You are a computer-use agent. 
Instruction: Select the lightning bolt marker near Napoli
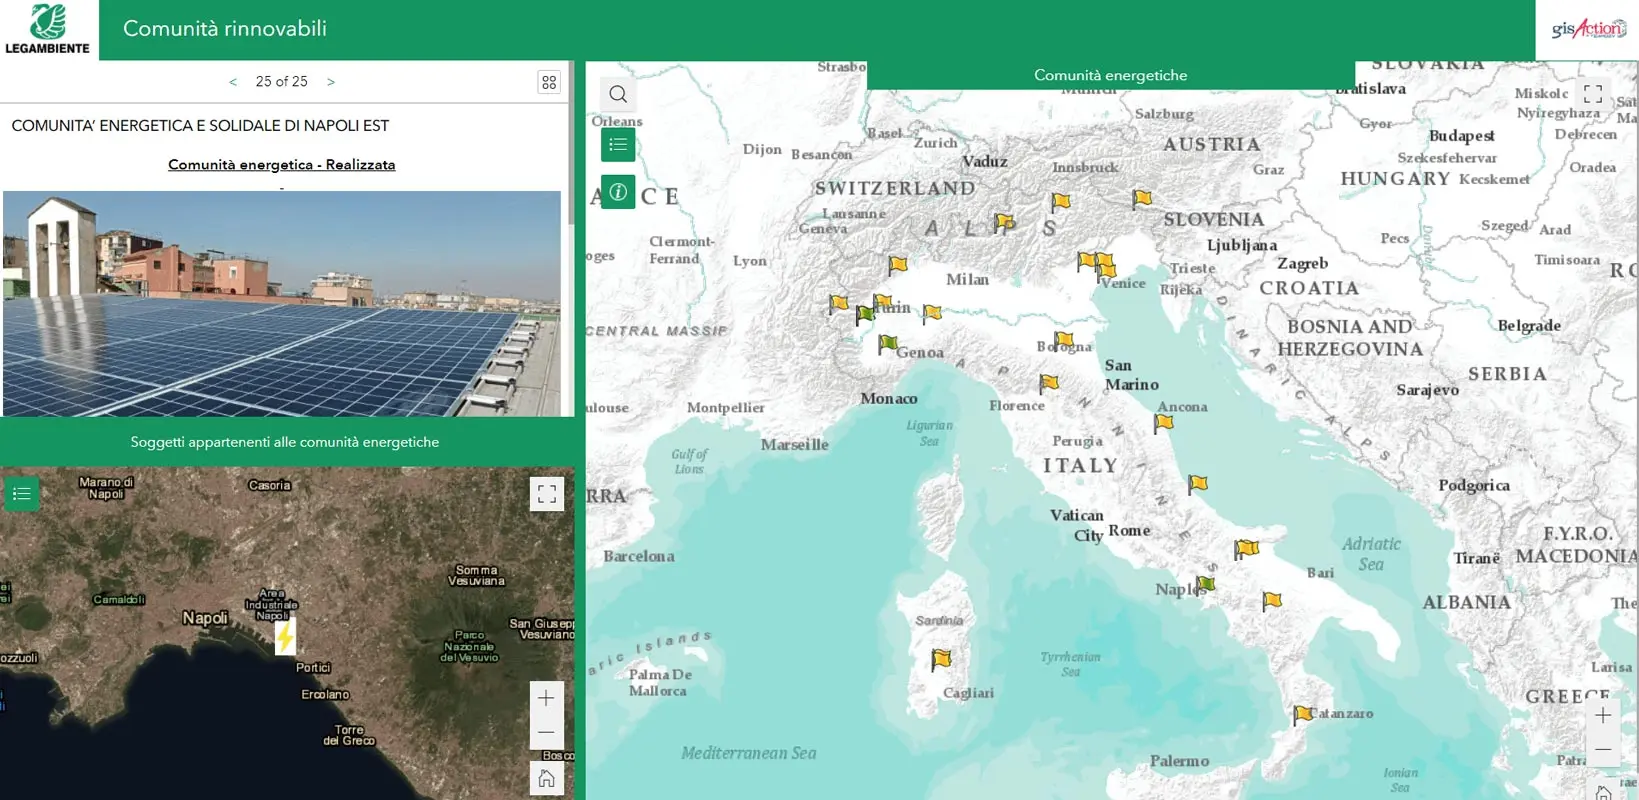[285, 637]
